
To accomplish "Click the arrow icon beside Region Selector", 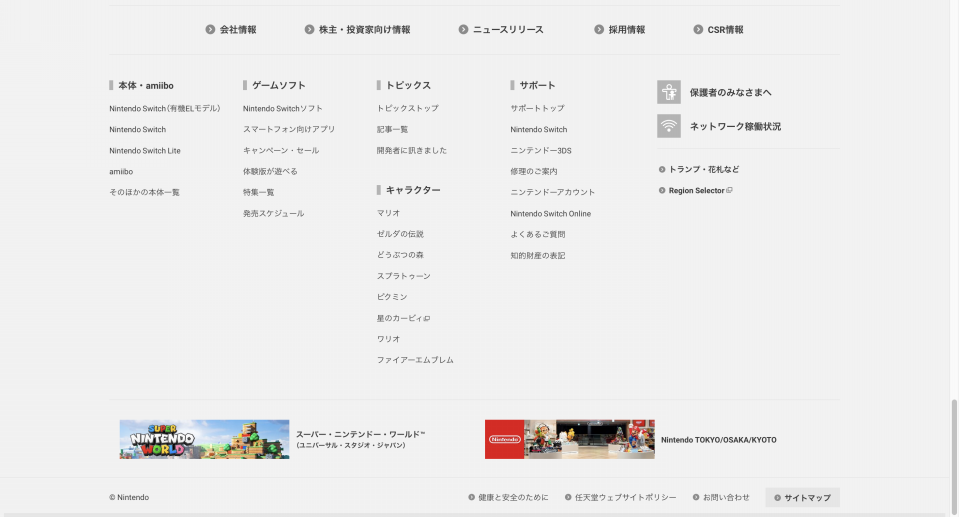I will pyautogui.click(x=662, y=190).
